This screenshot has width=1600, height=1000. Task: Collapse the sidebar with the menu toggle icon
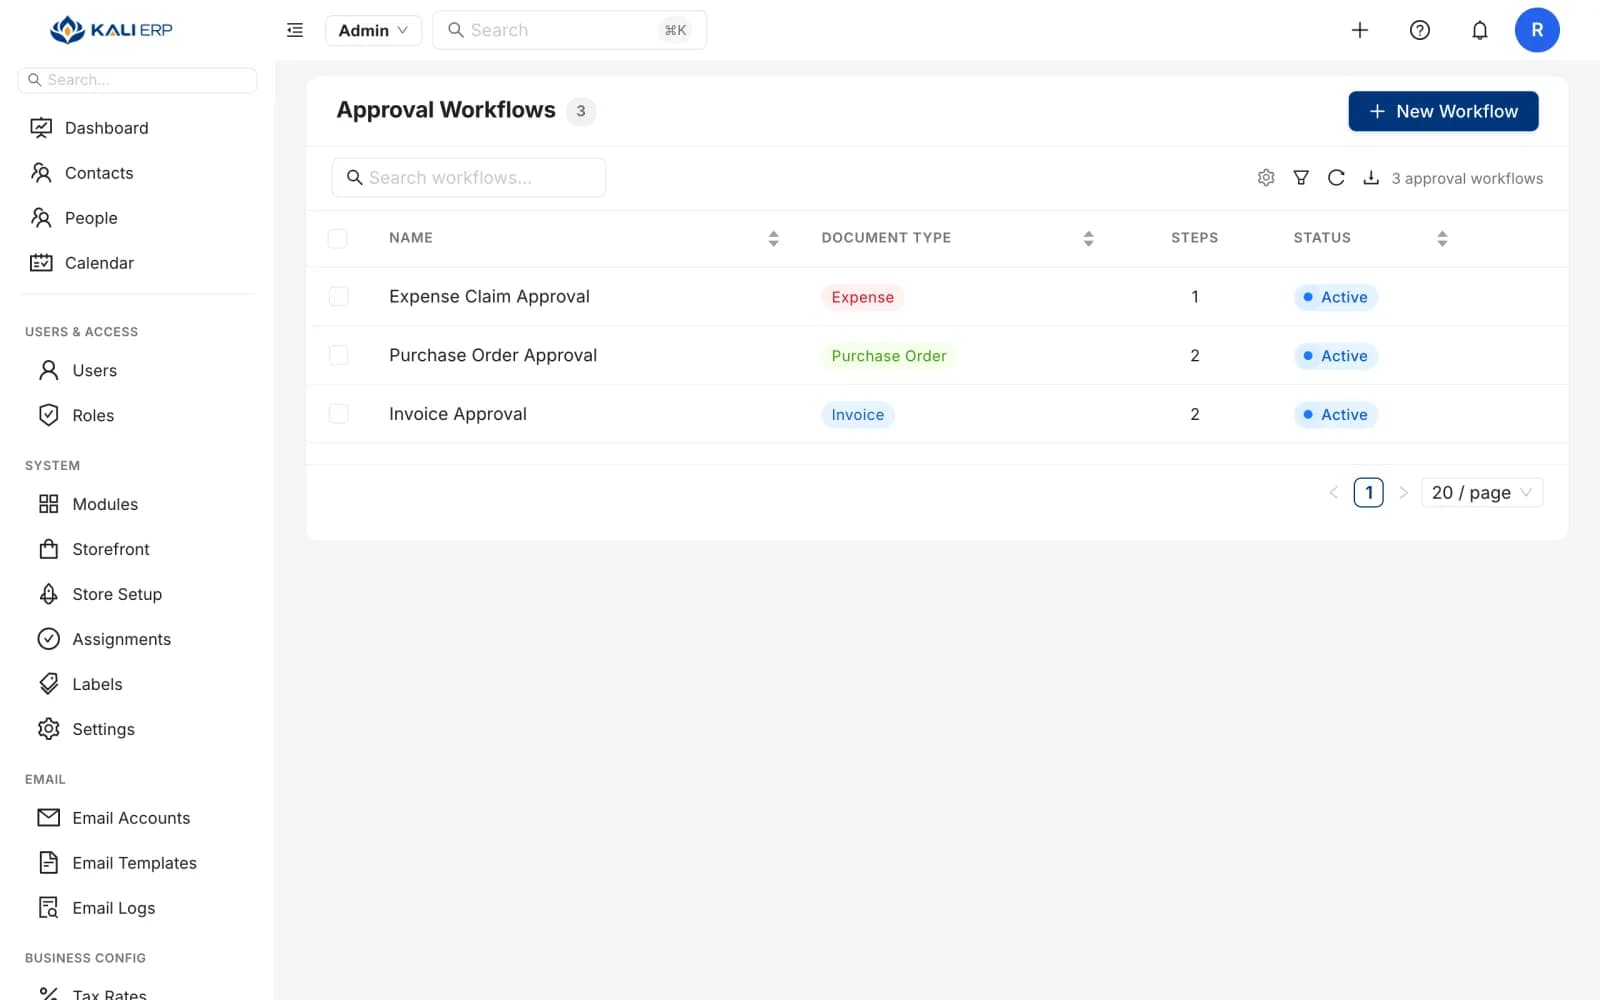[295, 30]
